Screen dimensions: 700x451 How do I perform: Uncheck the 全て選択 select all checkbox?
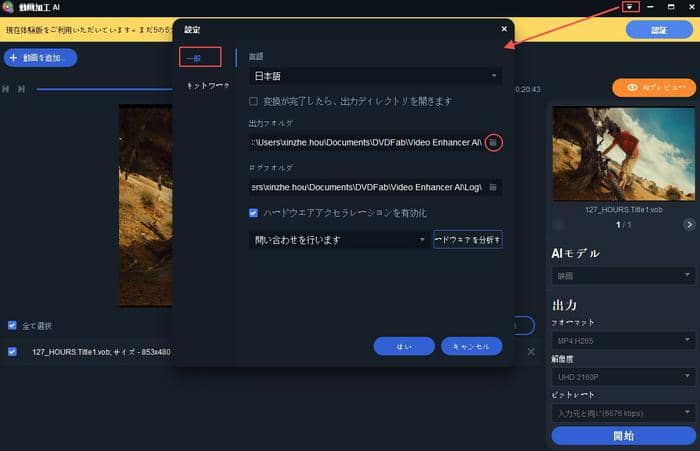(x=12, y=325)
